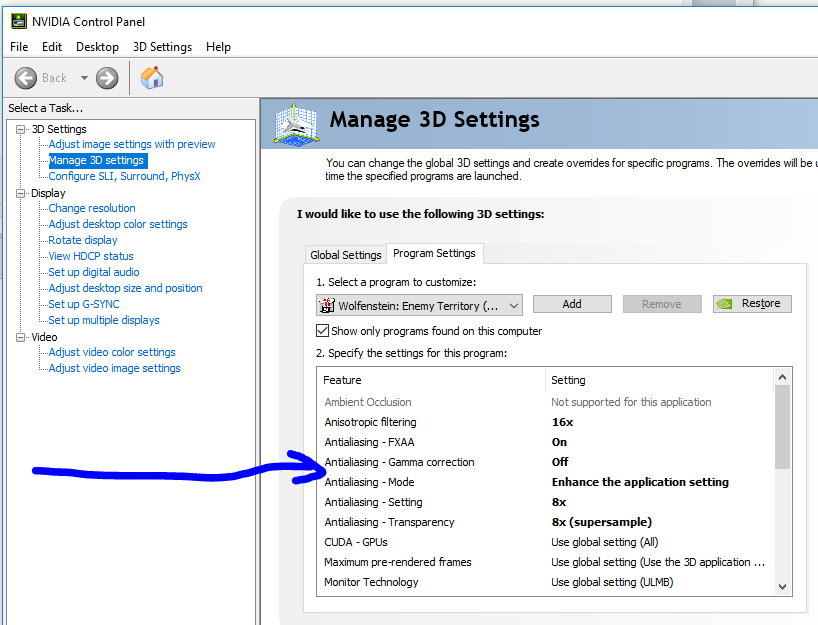The width and height of the screenshot is (818, 625).
Task: Select the CUDA - GPUs row
Action: tap(545, 542)
